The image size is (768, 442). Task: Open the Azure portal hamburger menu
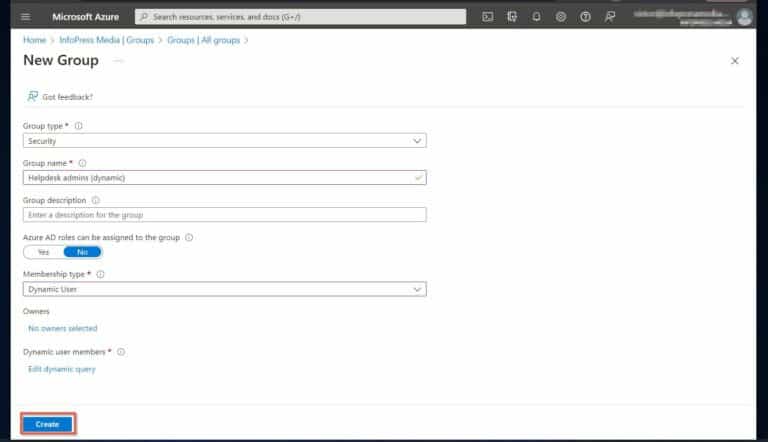click(x=25, y=17)
